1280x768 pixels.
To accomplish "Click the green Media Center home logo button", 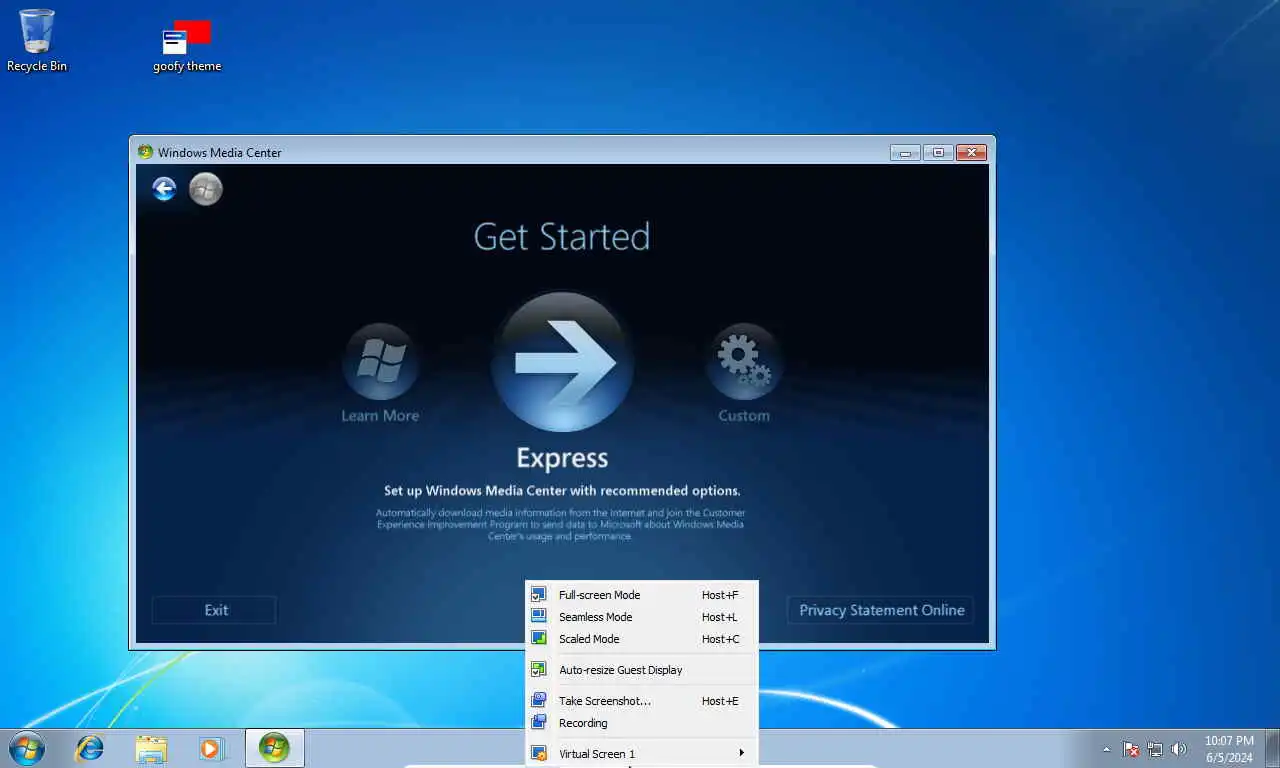I will tap(206, 188).
